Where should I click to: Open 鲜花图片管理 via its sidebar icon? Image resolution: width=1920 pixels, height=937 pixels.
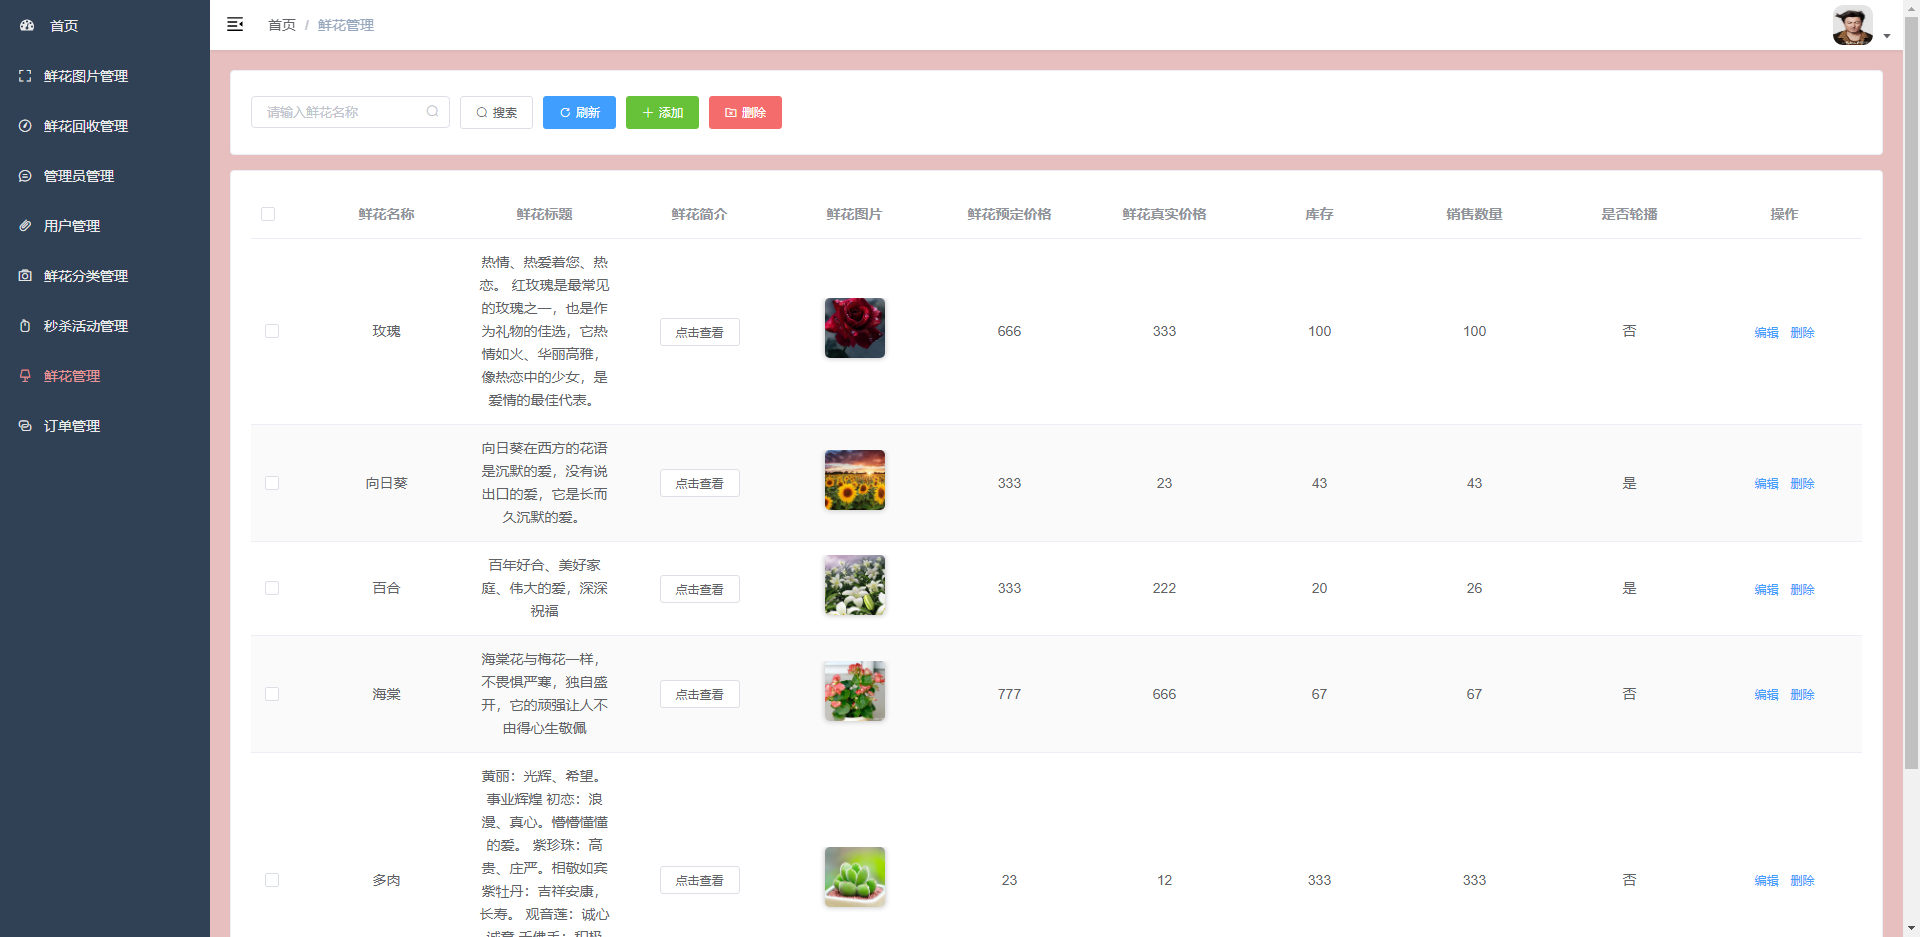coord(24,75)
